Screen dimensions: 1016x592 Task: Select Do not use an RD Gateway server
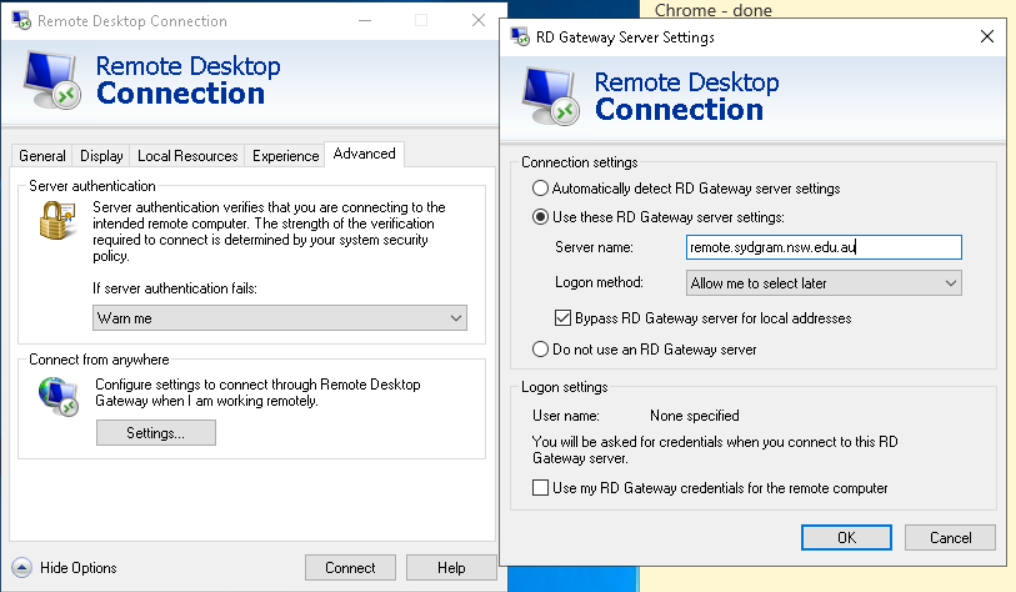[x=541, y=350]
